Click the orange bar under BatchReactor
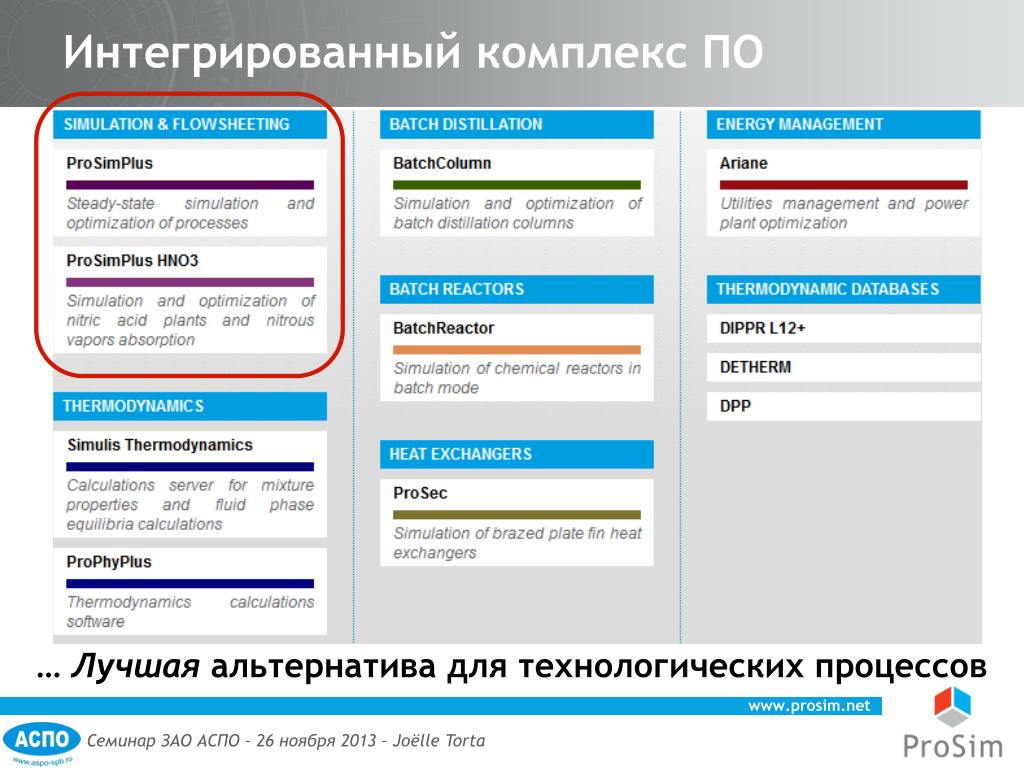 pos(517,349)
